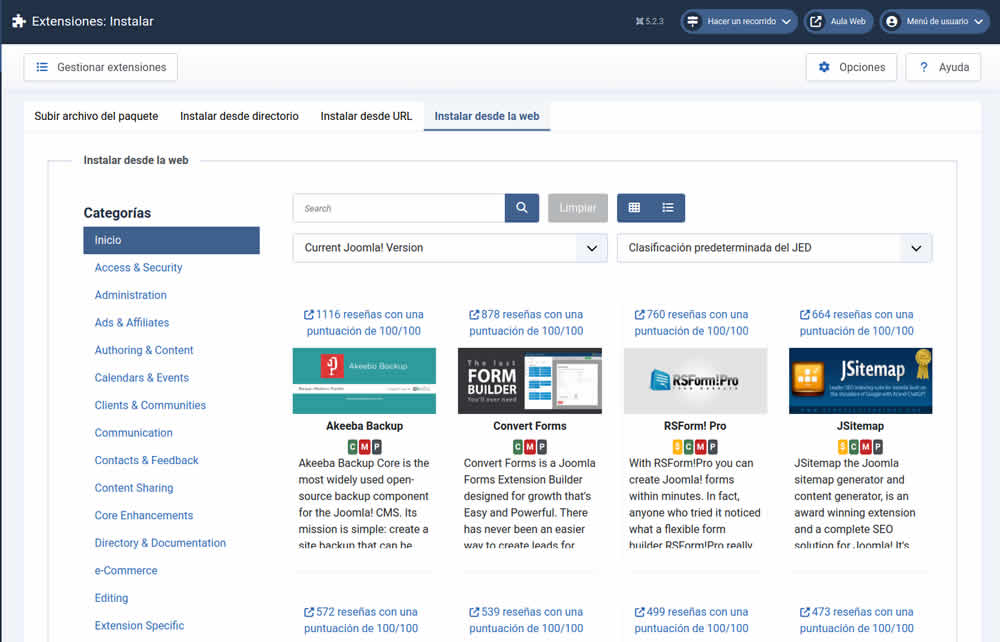1000x642 pixels.
Task: Open Opciones via the gear icon
Action: point(824,67)
